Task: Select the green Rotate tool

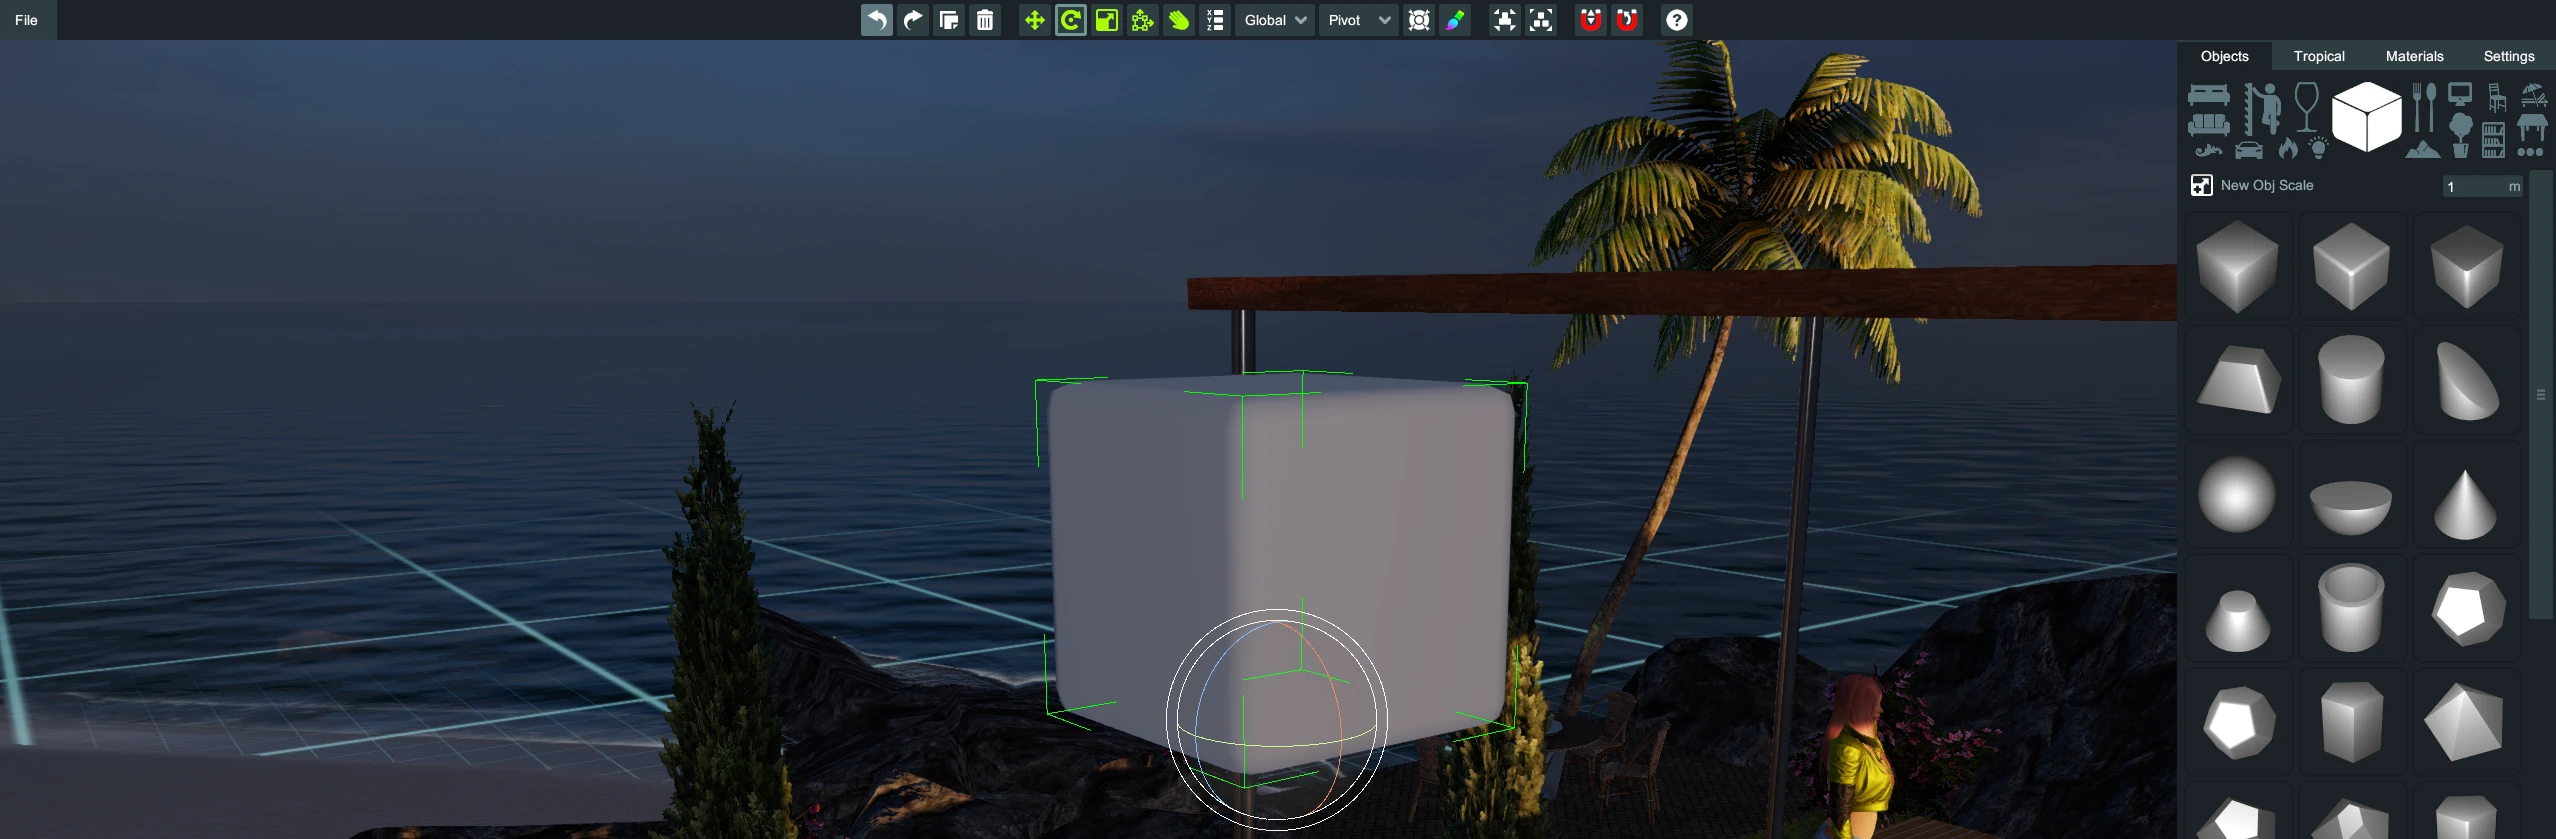Action: point(1070,20)
